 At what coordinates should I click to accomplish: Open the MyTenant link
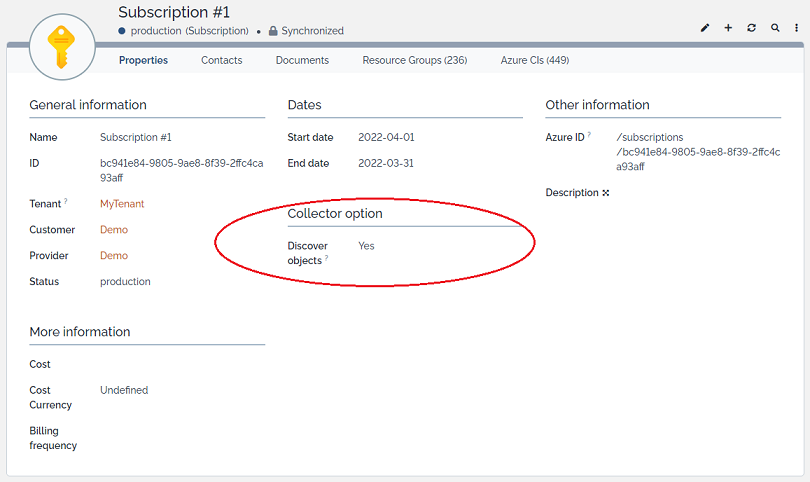point(122,204)
